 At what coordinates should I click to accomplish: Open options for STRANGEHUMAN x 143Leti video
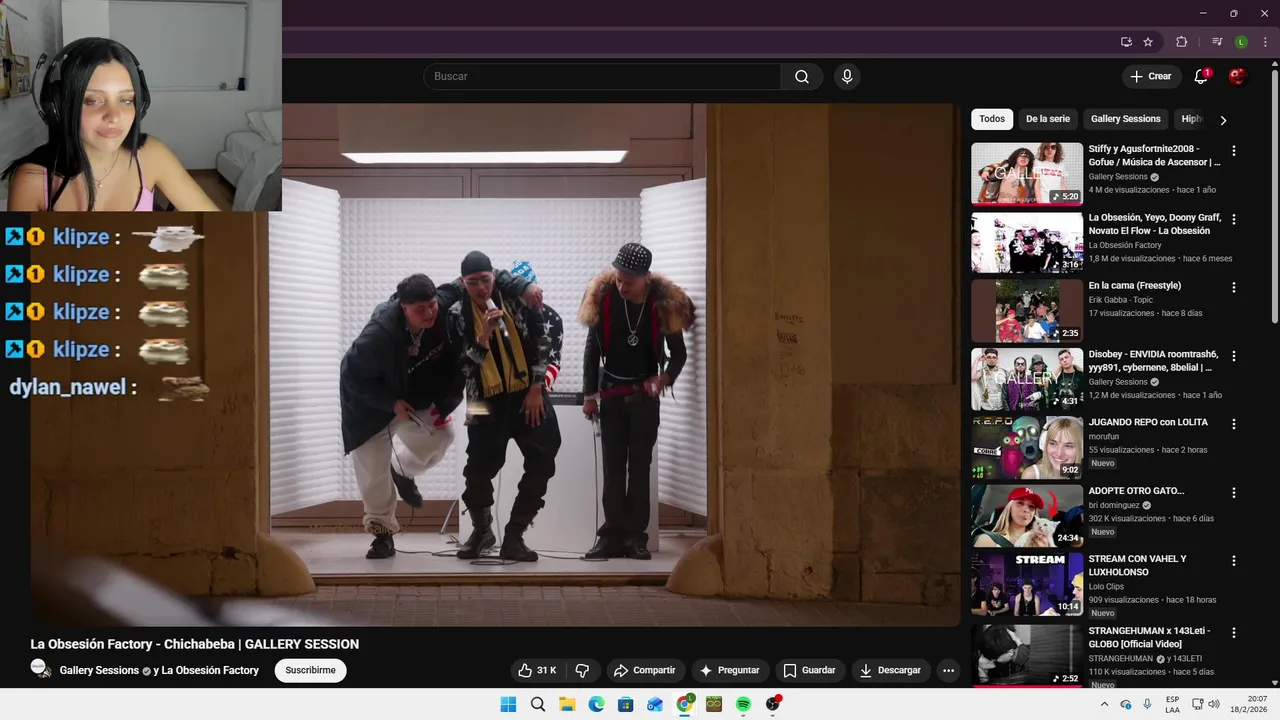(1233, 633)
